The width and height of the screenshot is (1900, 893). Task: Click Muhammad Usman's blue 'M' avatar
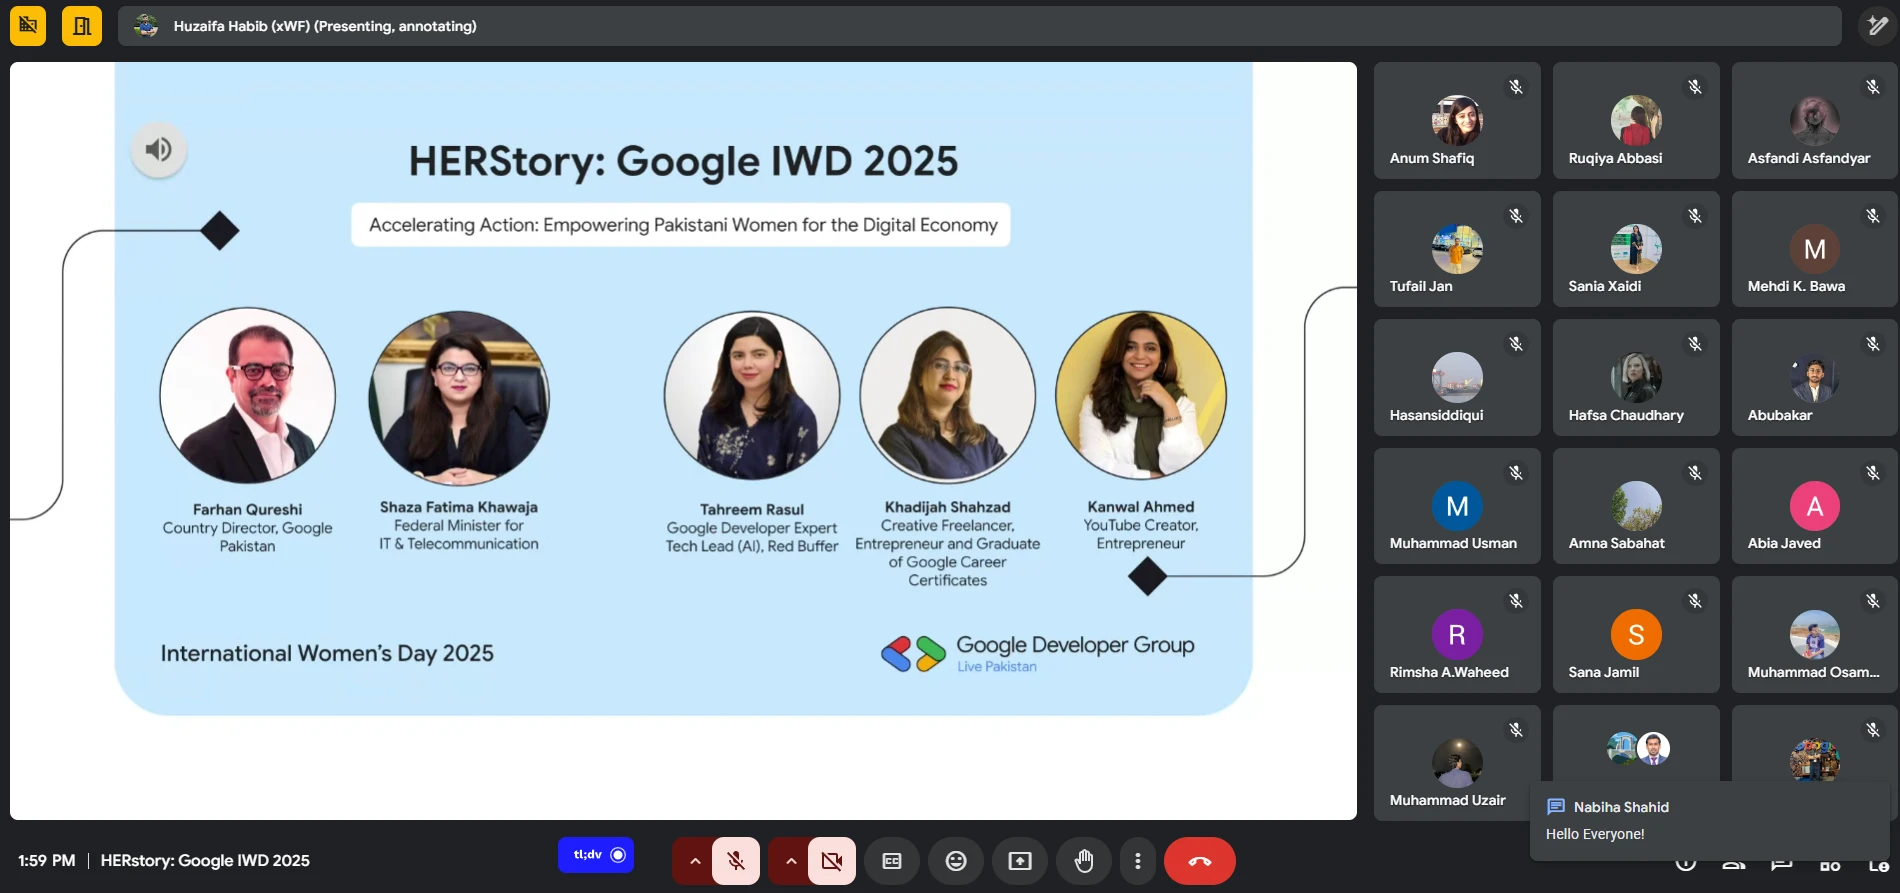tap(1457, 506)
